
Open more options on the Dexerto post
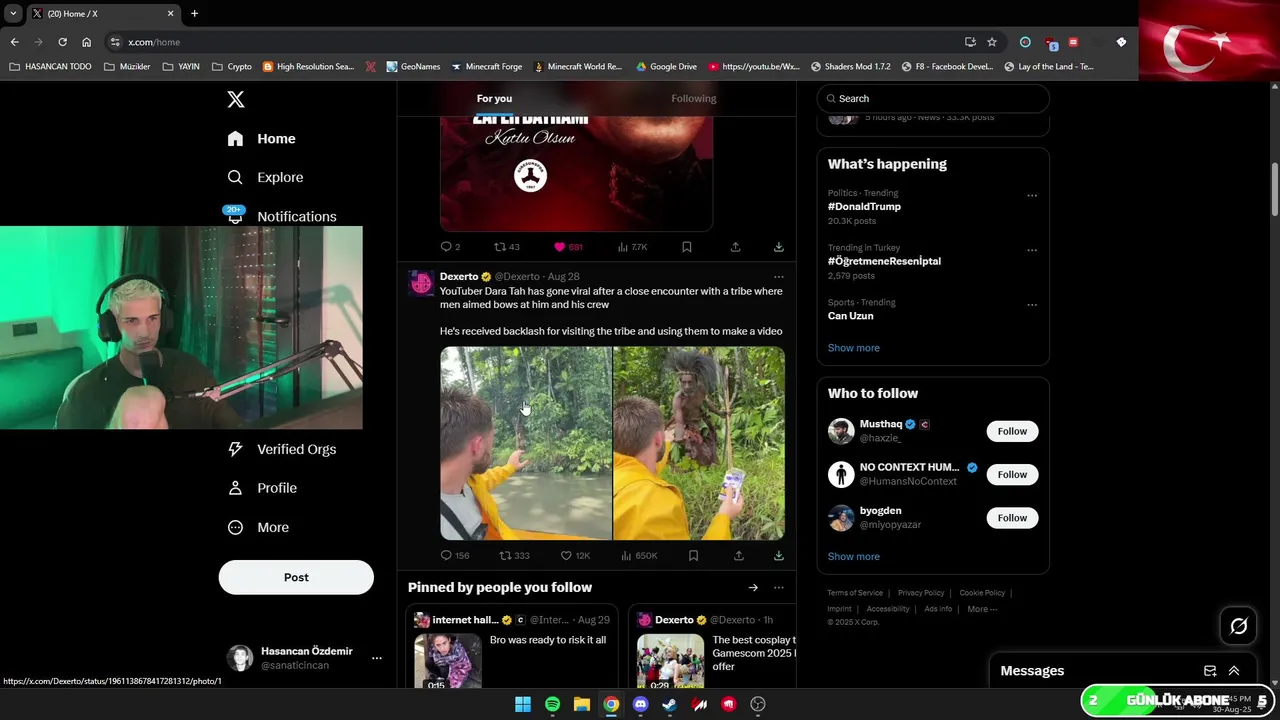point(779,277)
